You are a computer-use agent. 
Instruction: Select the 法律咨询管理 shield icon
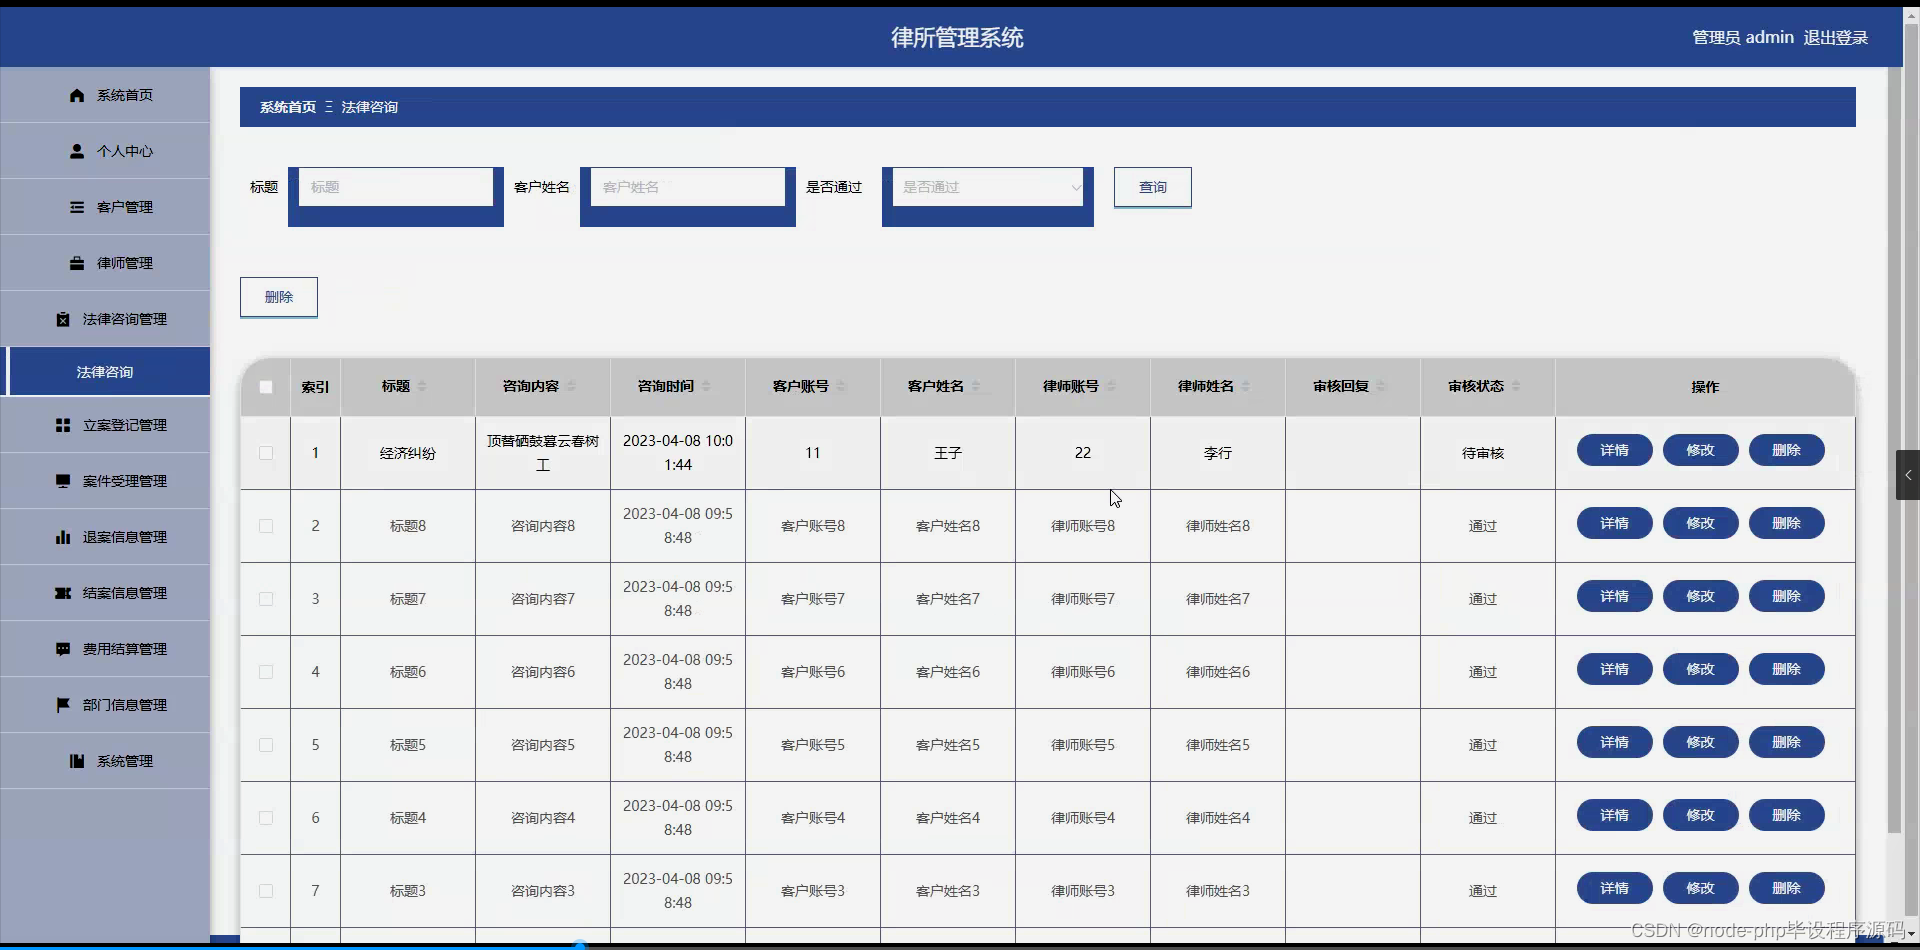pyautogui.click(x=63, y=319)
